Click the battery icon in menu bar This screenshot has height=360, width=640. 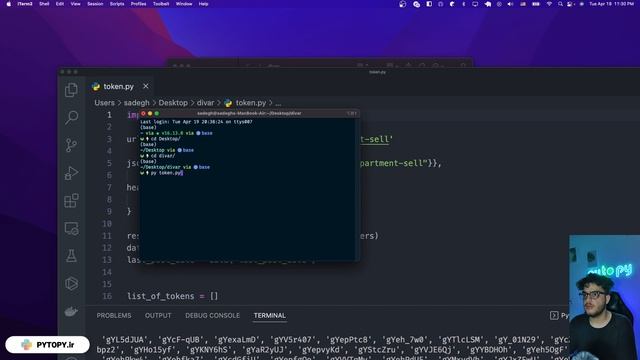(x=536, y=4)
